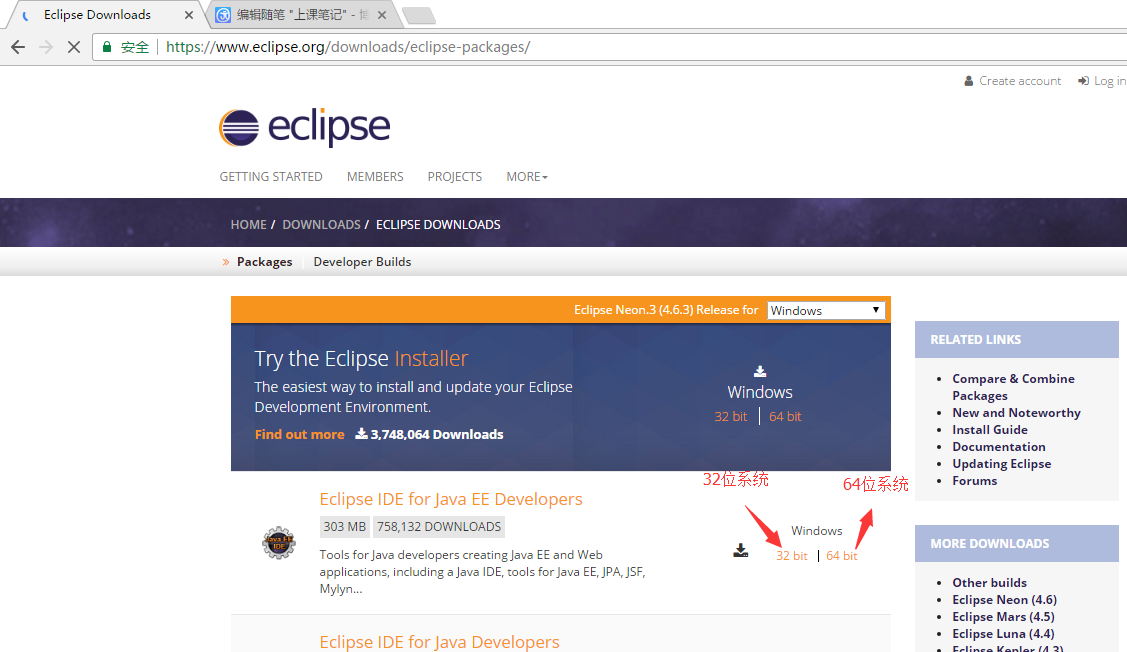Expand the MORE dropdown menu

click(x=527, y=177)
